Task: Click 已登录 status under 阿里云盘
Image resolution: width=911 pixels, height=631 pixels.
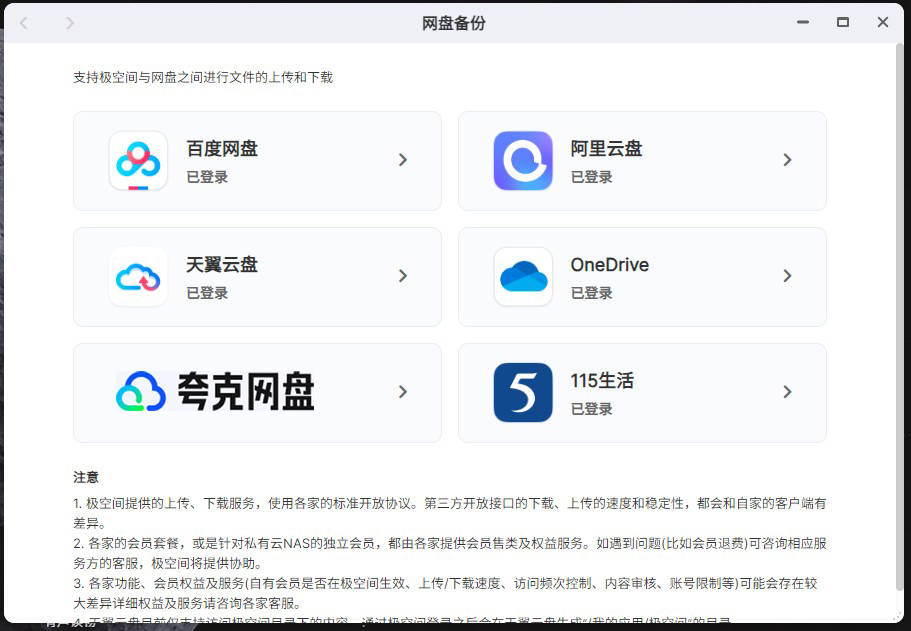Action: coord(591,177)
